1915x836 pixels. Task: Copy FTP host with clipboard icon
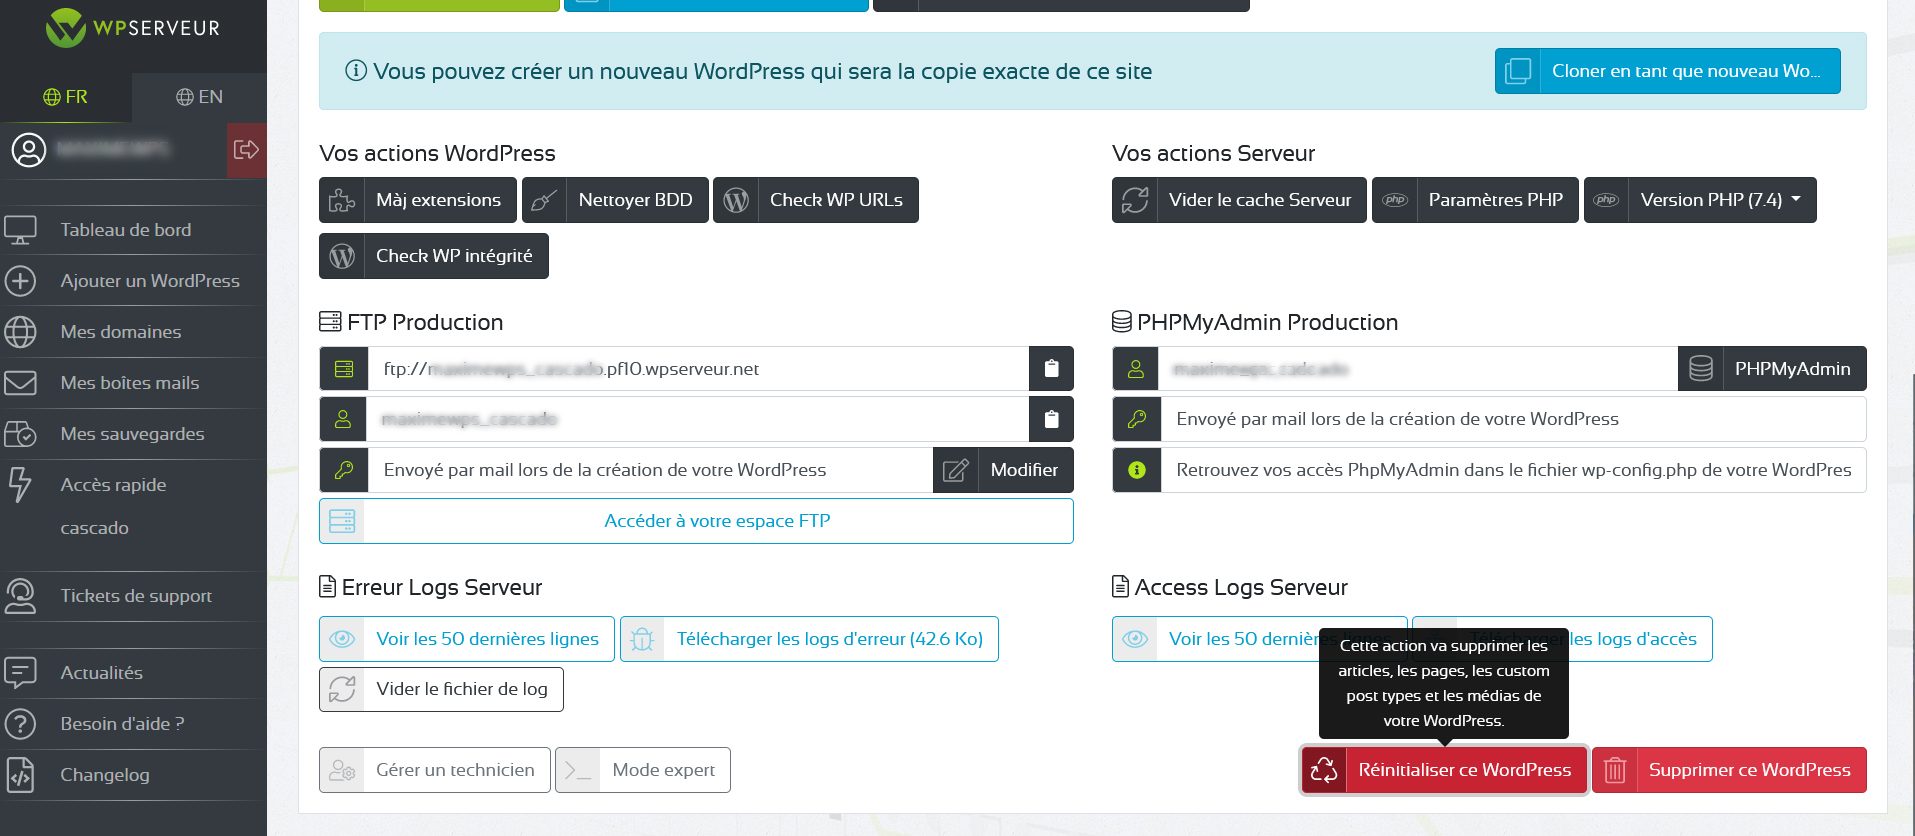1051,369
